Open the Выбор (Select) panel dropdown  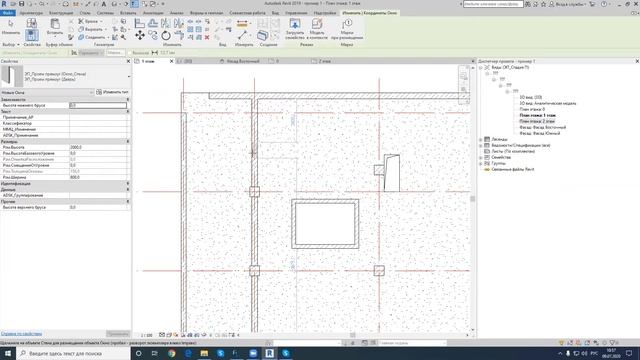[x=11, y=44]
